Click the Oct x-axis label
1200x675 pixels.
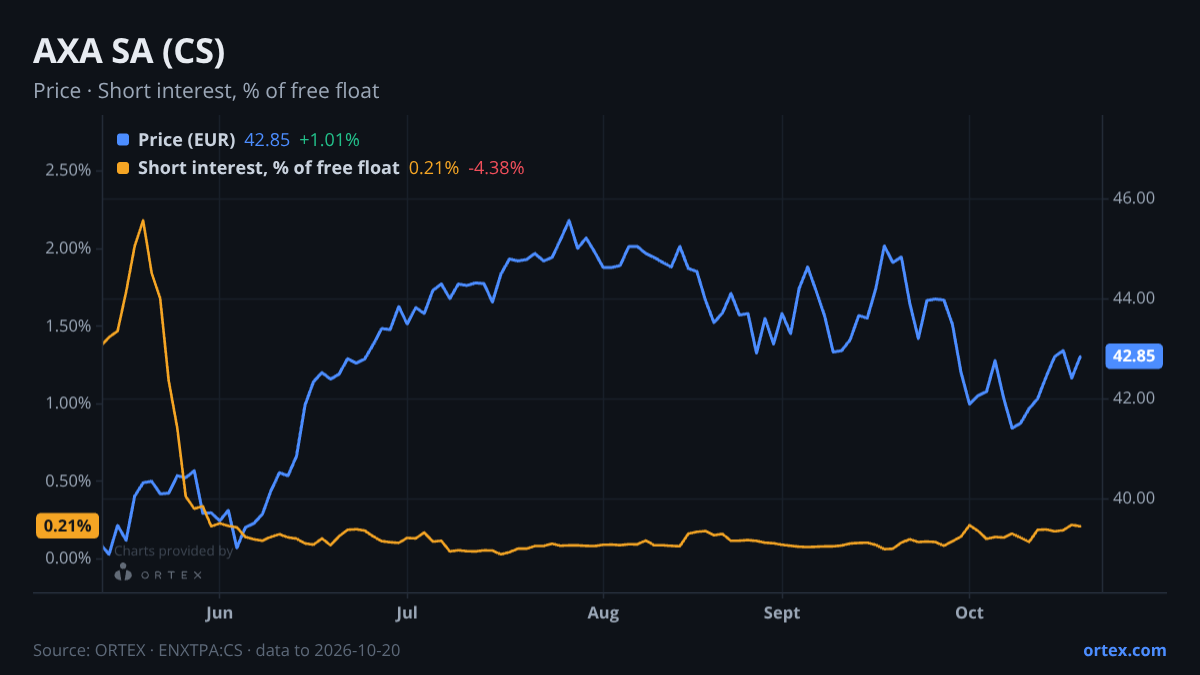pos(969,612)
